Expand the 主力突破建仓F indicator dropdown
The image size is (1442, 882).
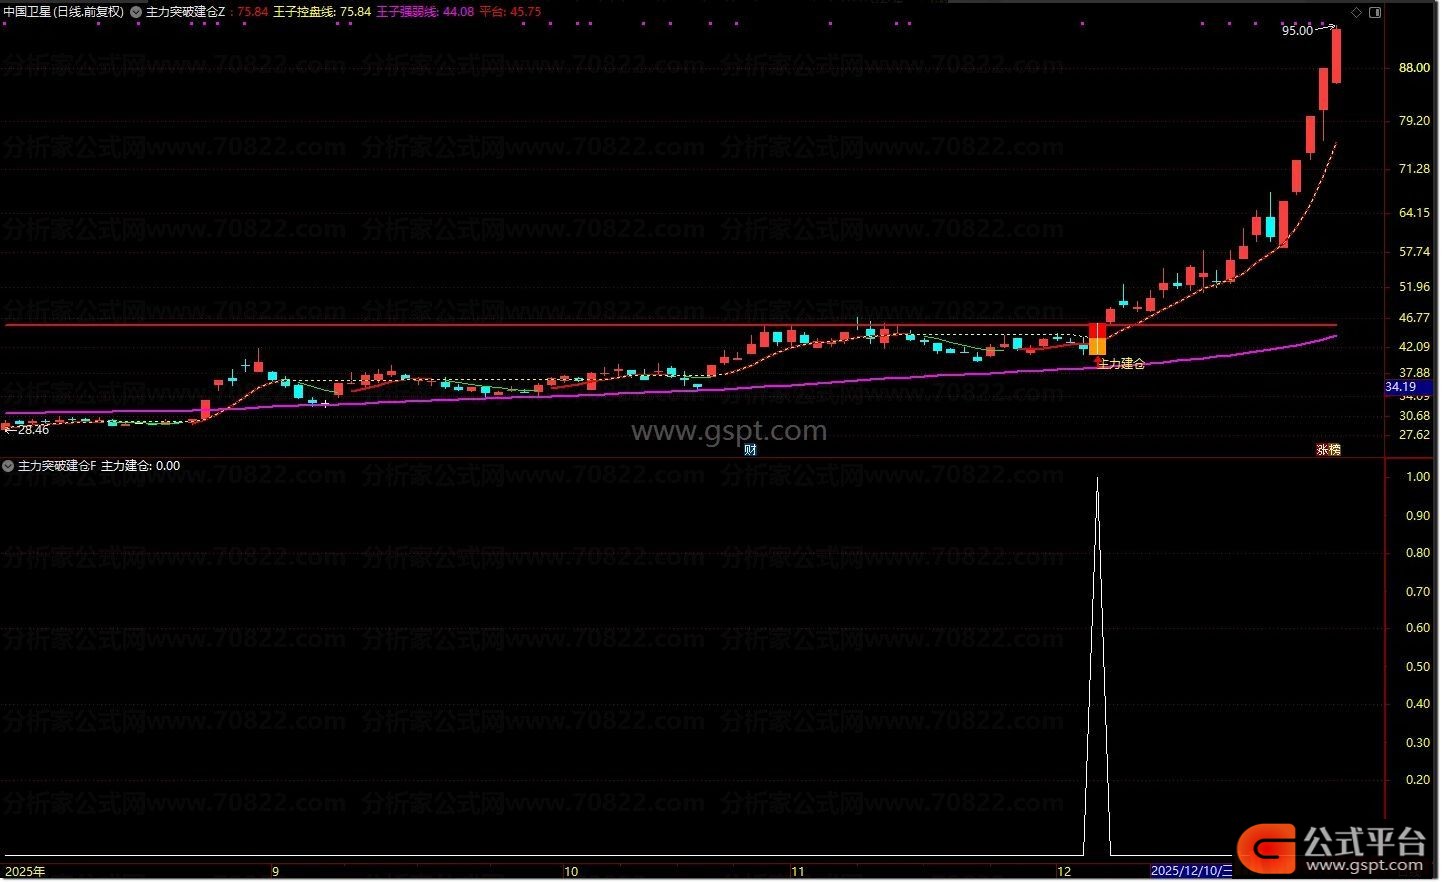9,466
